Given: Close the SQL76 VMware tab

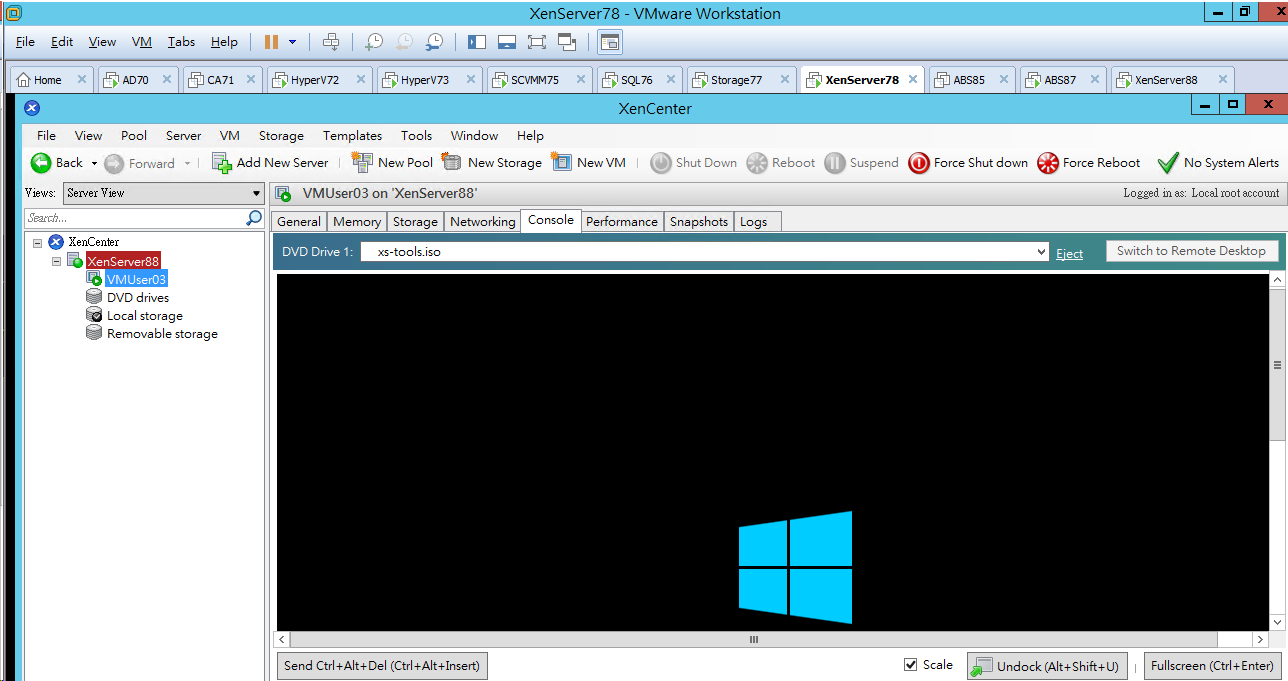Looking at the screenshot, I should coord(670,80).
